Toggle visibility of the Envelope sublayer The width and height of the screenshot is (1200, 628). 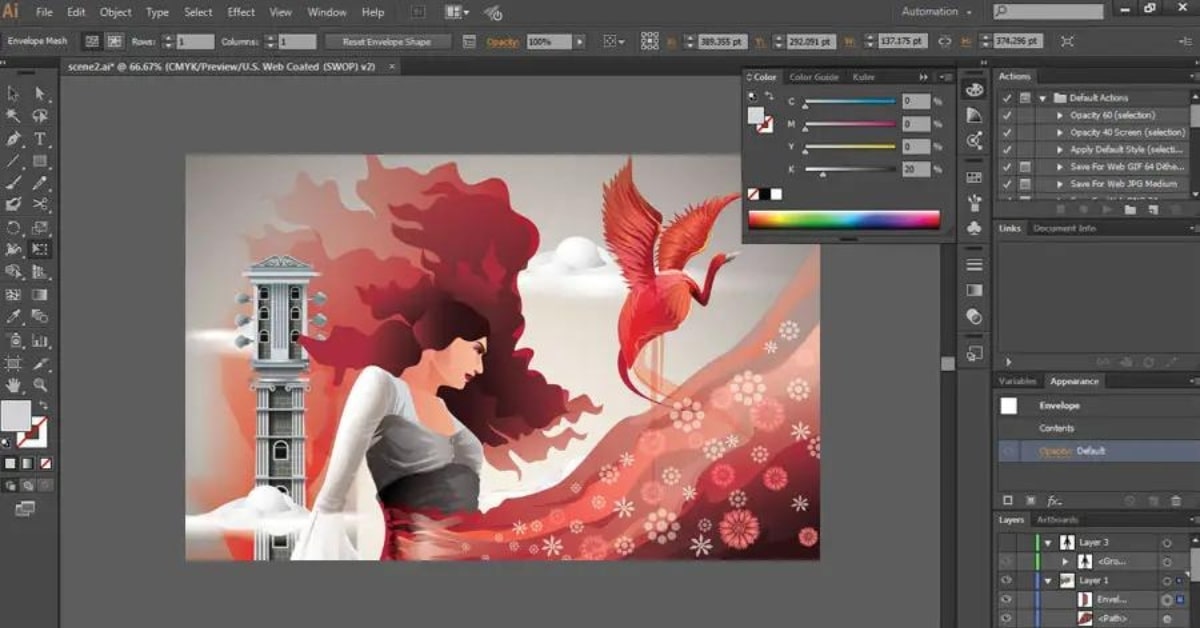[1007, 599]
